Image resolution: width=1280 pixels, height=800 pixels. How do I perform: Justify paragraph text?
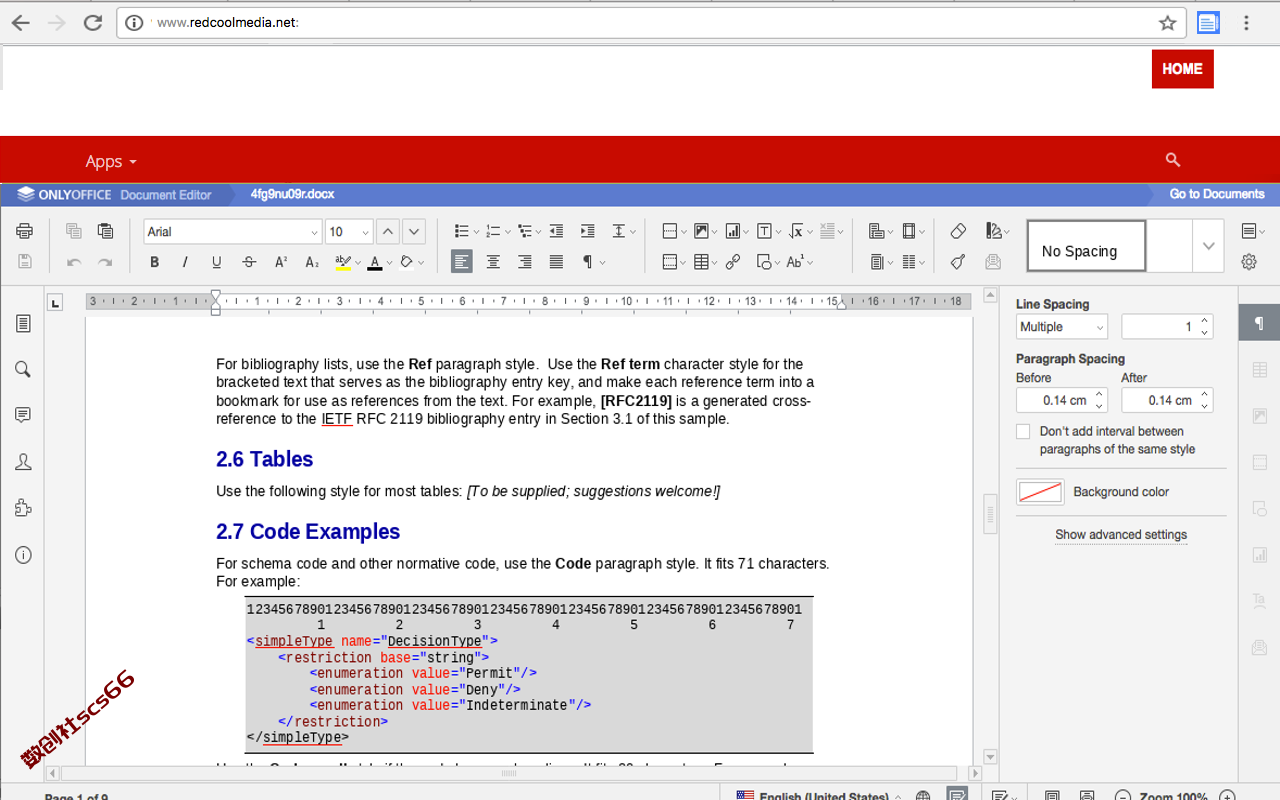tap(556, 262)
